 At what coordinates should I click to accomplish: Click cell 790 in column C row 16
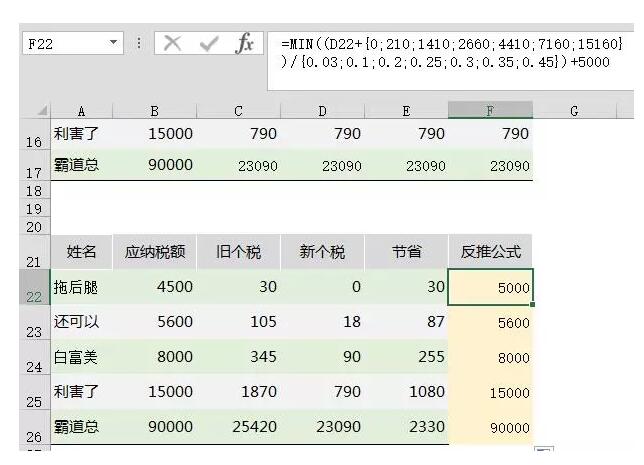click(238, 134)
